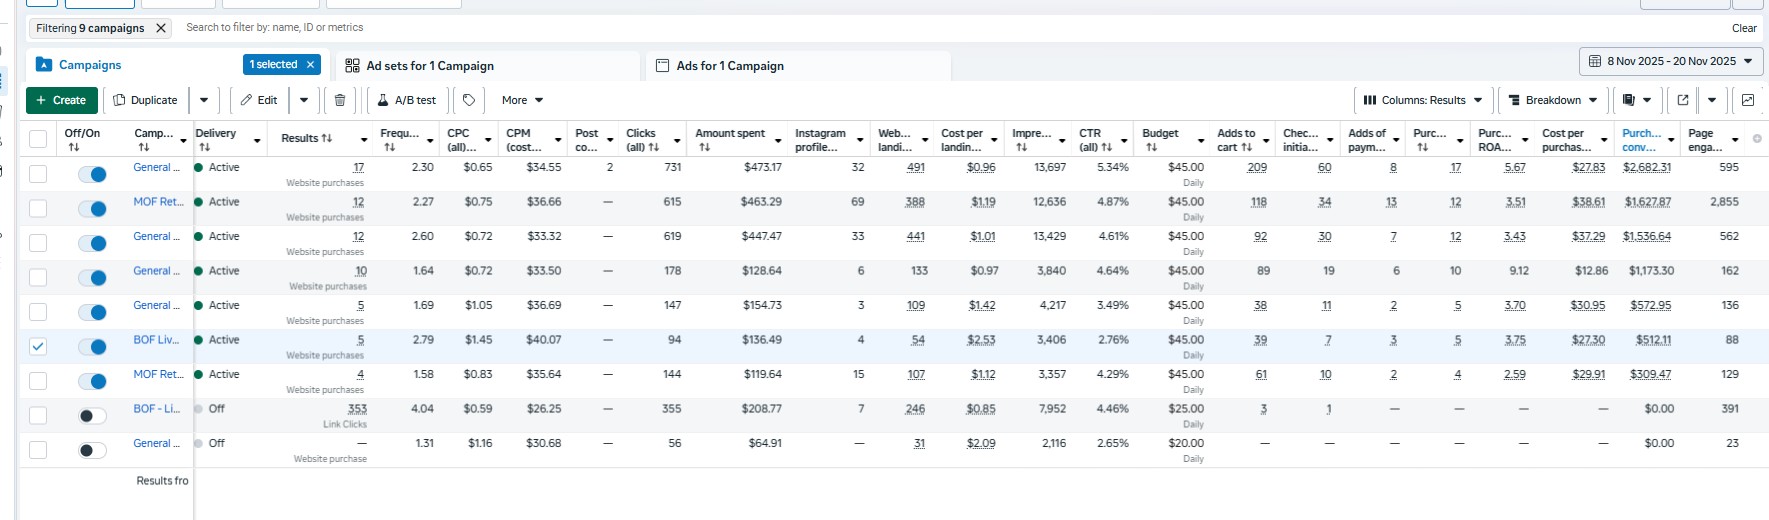Switch to Ads for 1 Campaign tab
Screen dimensions: 1769x520
(x=730, y=66)
